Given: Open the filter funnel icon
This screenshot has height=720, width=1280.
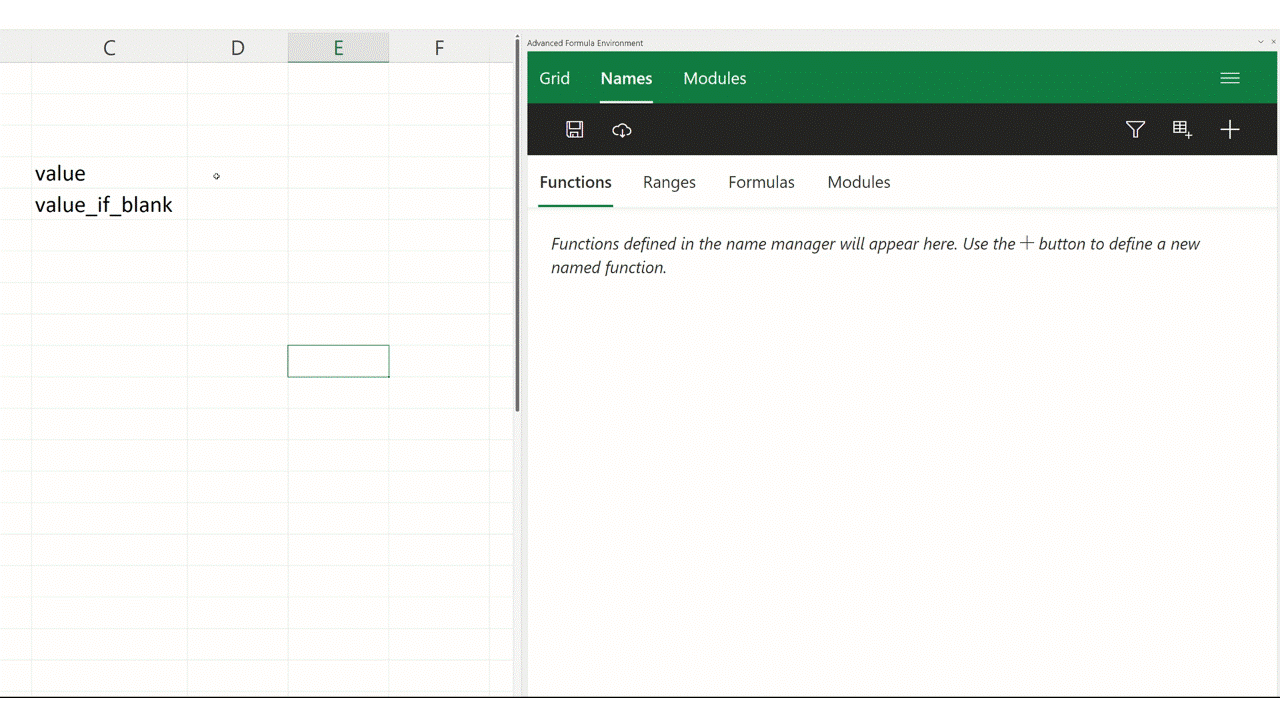Looking at the screenshot, I should tap(1135, 129).
